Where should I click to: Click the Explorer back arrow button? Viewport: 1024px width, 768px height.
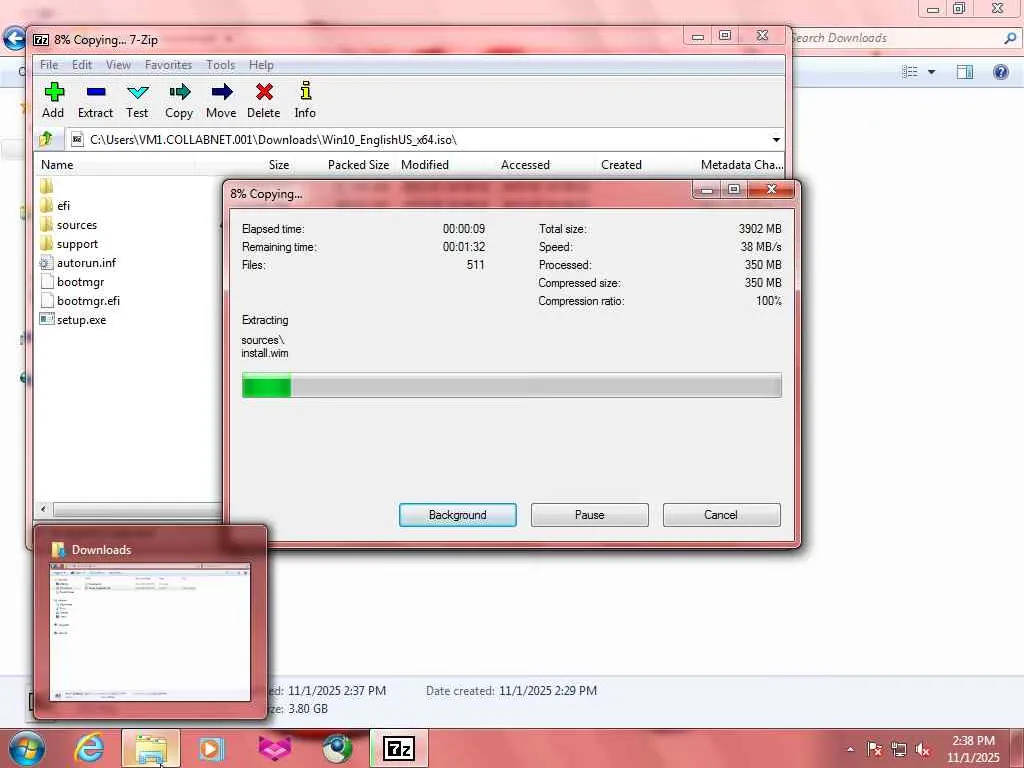coord(14,39)
